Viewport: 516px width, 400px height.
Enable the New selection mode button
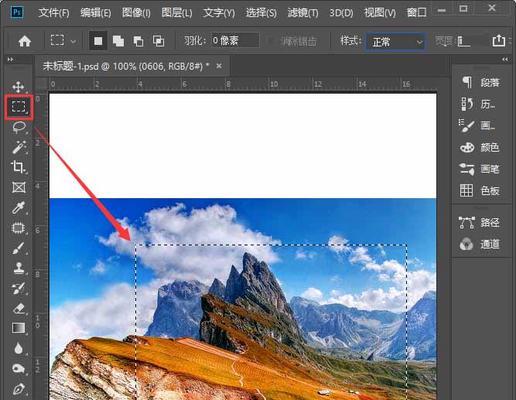tap(98, 41)
